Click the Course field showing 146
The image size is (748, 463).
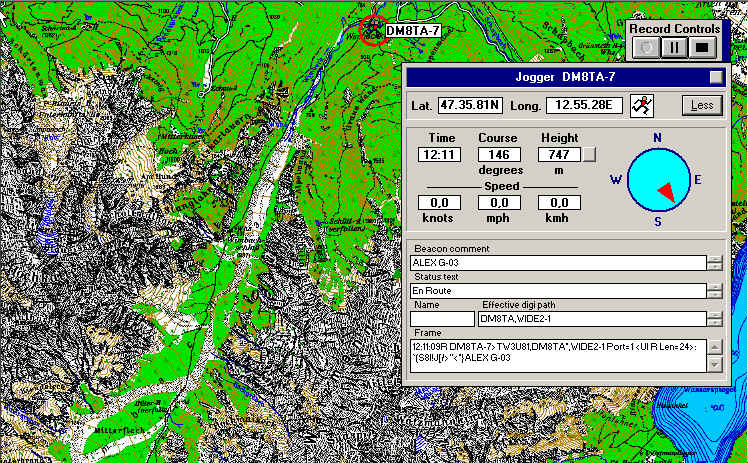[x=499, y=154]
